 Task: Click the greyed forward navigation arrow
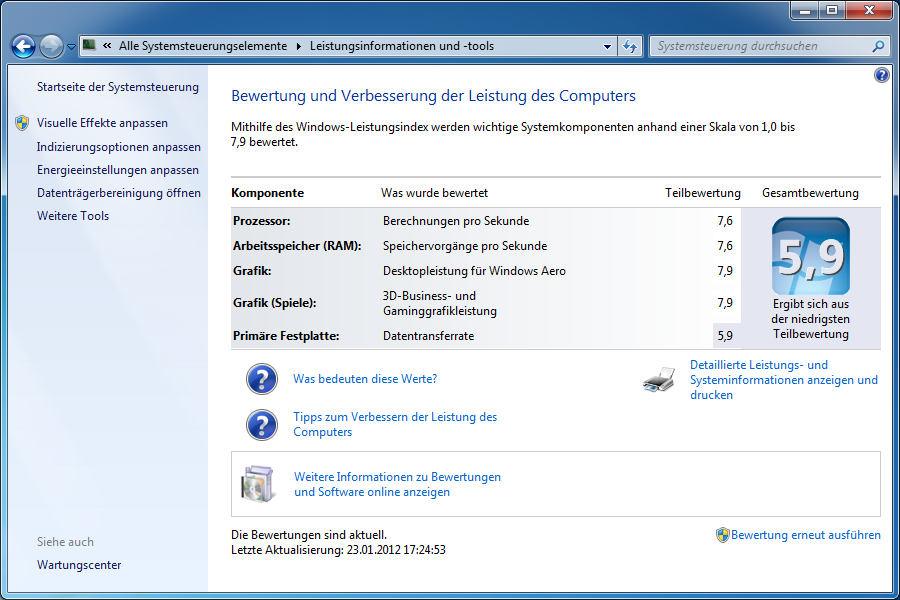point(51,47)
